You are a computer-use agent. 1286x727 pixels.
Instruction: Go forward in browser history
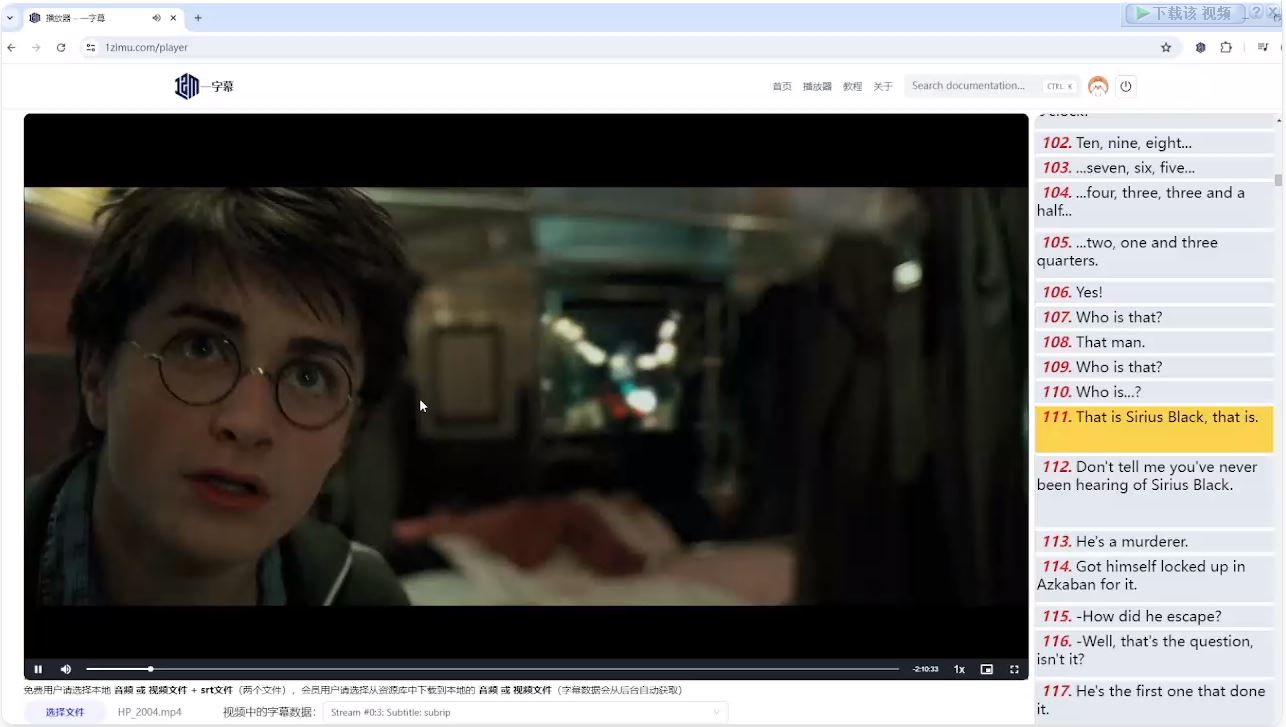pos(36,47)
